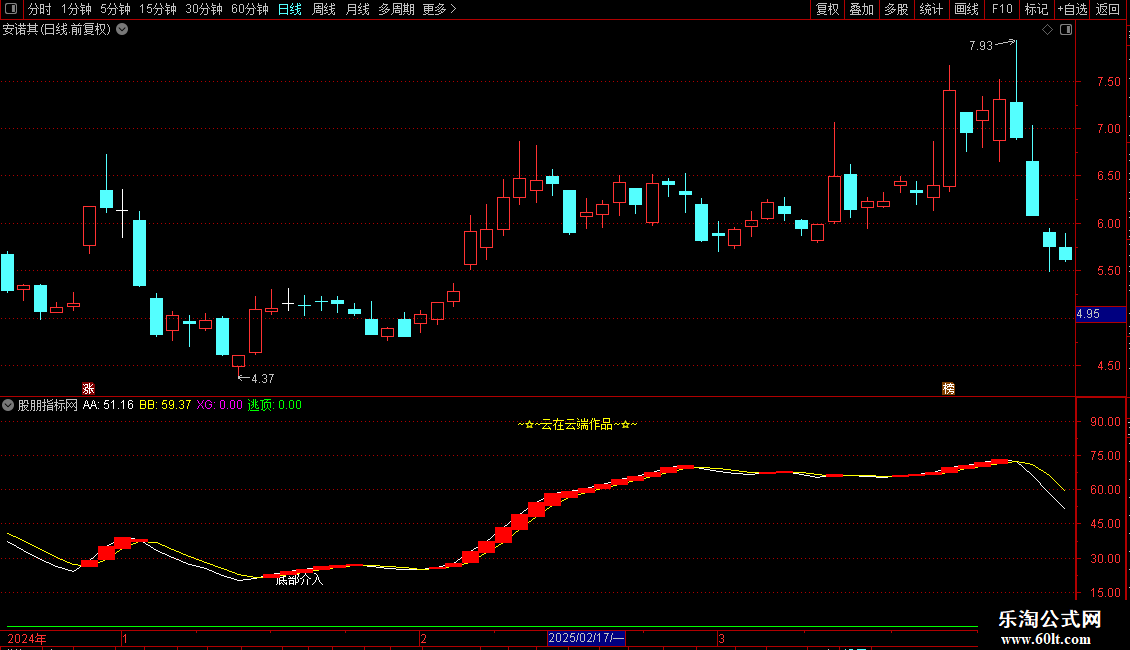The height and width of the screenshot is (650, 1130).
Task: Select the 1分钟 period tab
Action: pyautogui.click(x=76, y=9)
